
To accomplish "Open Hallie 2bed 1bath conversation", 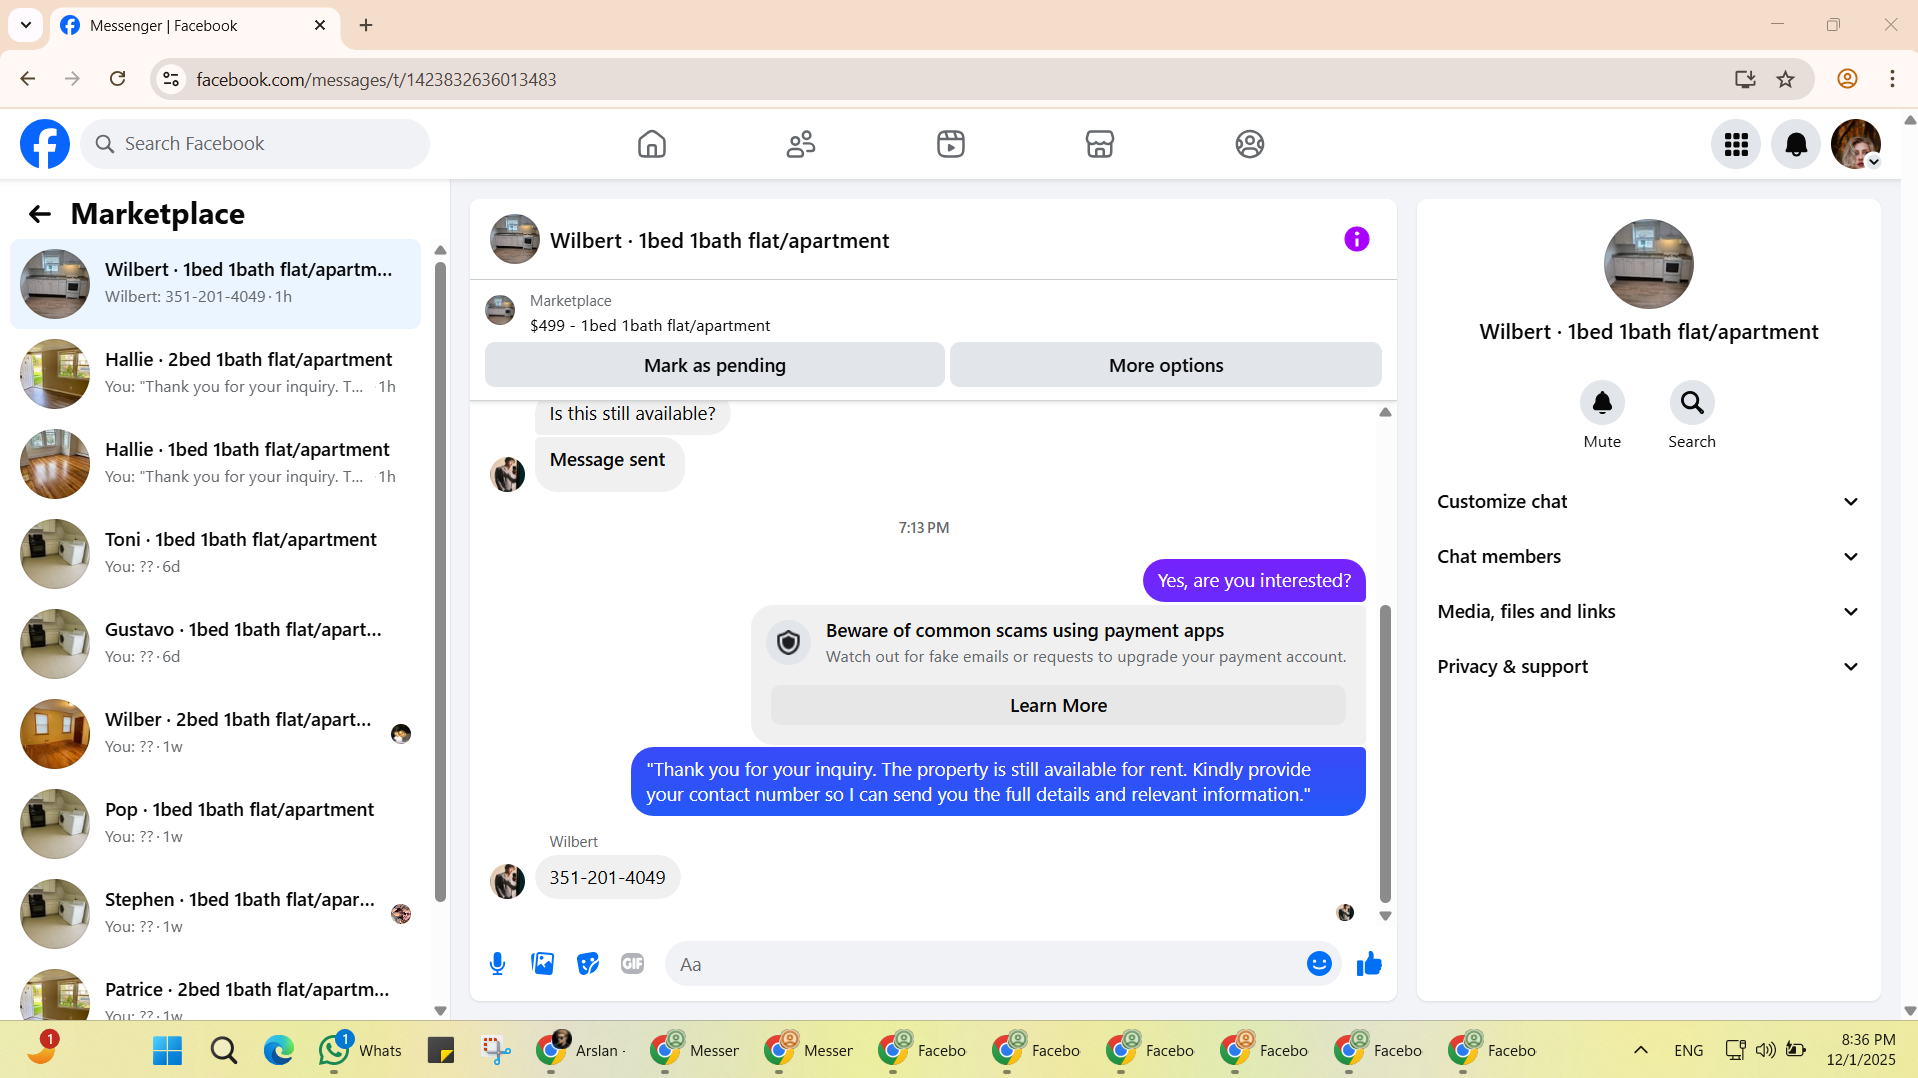I will 215,374.
